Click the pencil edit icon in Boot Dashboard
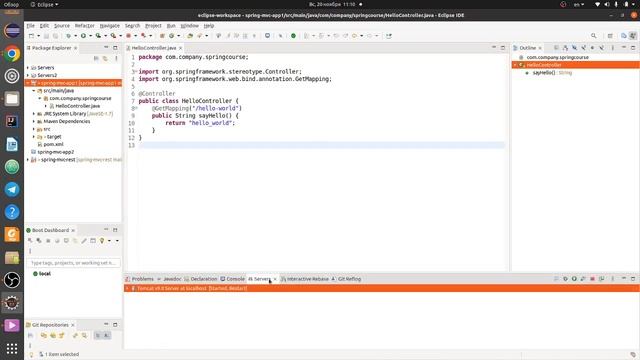 click(84, 241)
